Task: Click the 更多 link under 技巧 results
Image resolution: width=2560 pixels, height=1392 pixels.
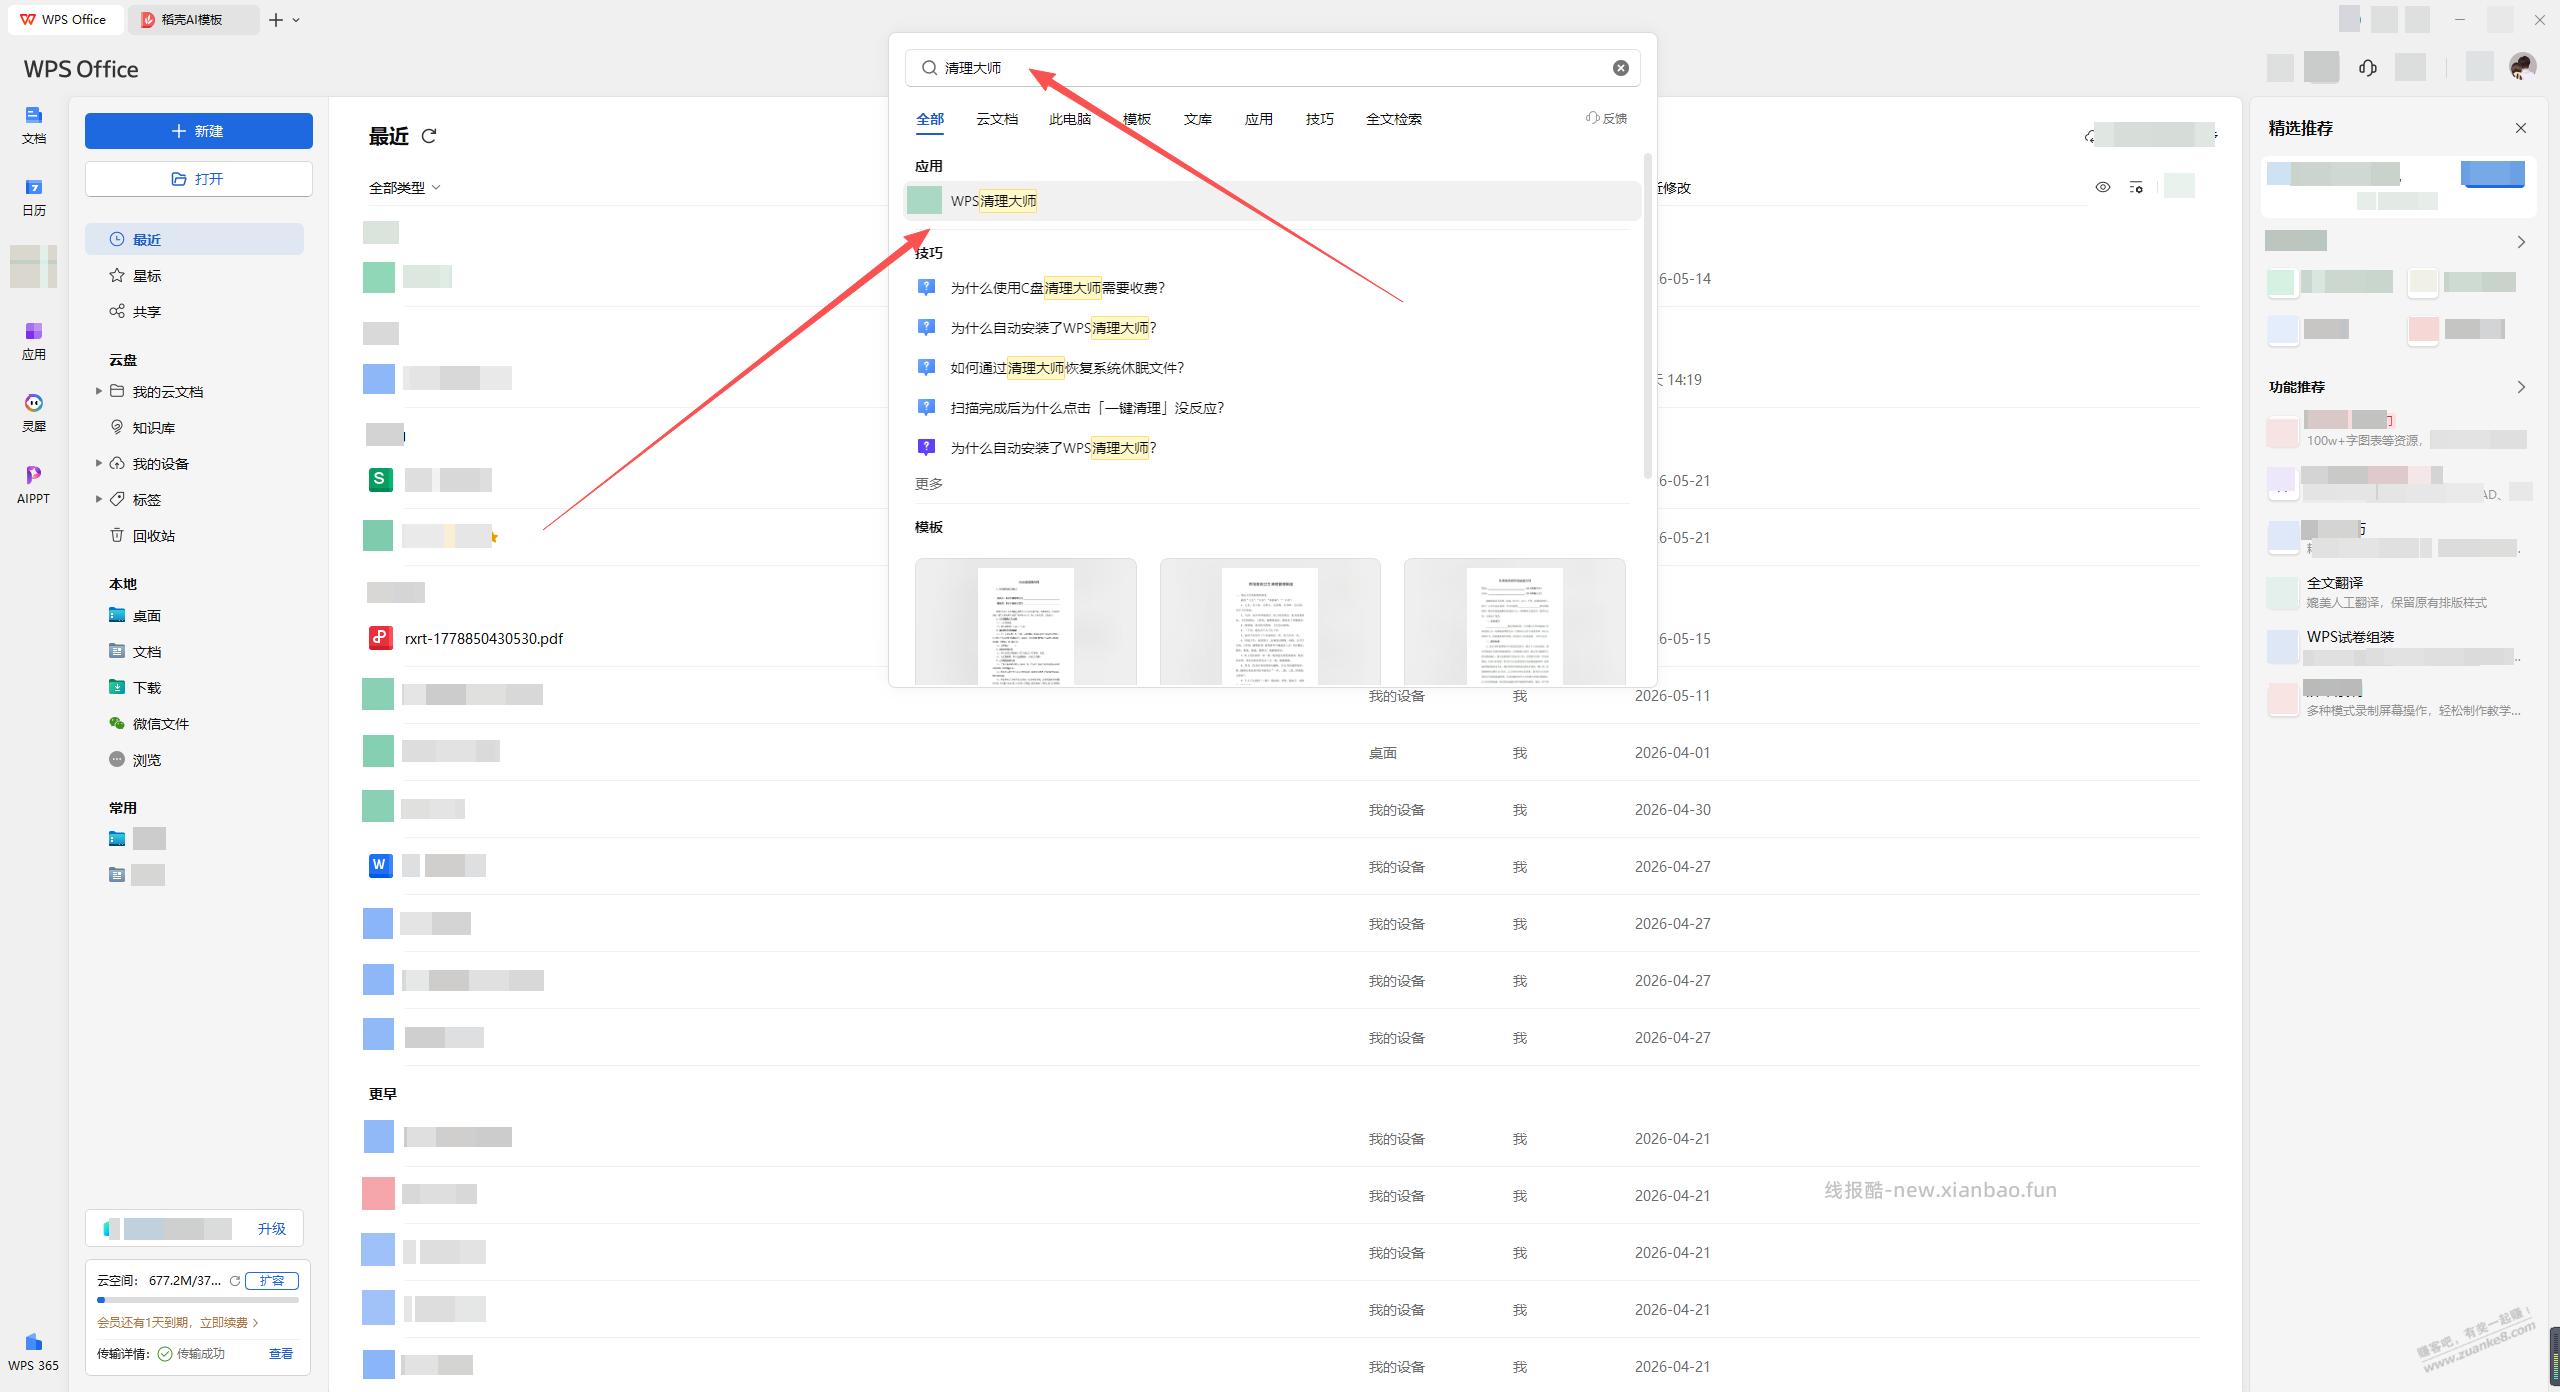Action: pyautogui.click(x=928, y=484)
